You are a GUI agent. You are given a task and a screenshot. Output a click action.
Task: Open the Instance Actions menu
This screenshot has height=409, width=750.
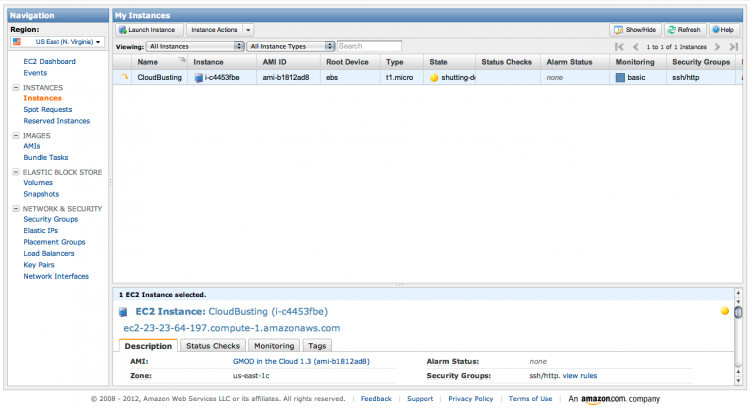(x=214, y=30)
